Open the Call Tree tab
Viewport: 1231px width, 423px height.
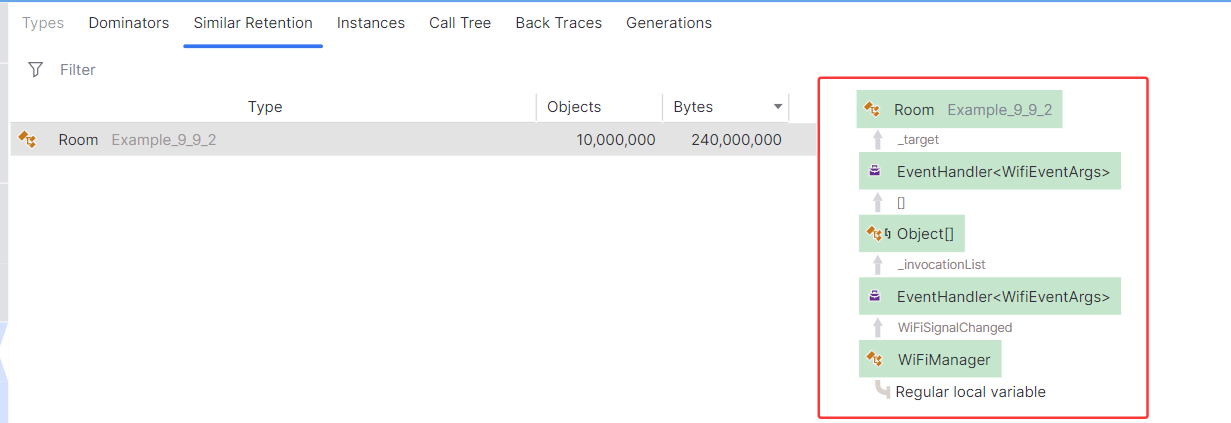pos(460,22)
